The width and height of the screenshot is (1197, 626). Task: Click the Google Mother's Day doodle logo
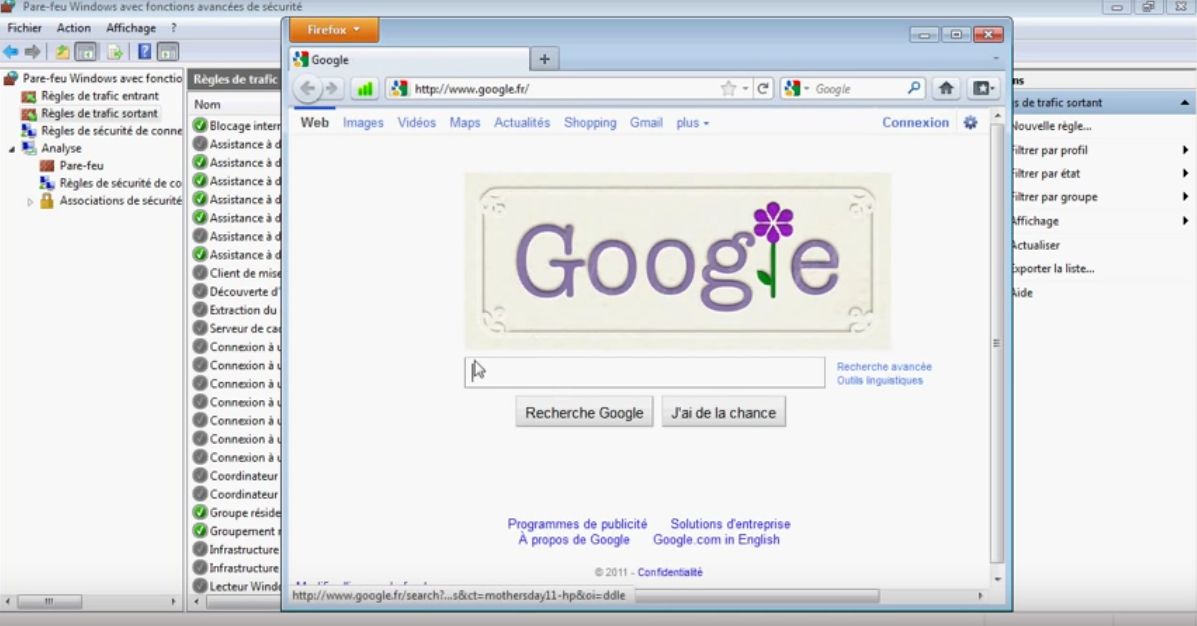(x=677, y=261)
